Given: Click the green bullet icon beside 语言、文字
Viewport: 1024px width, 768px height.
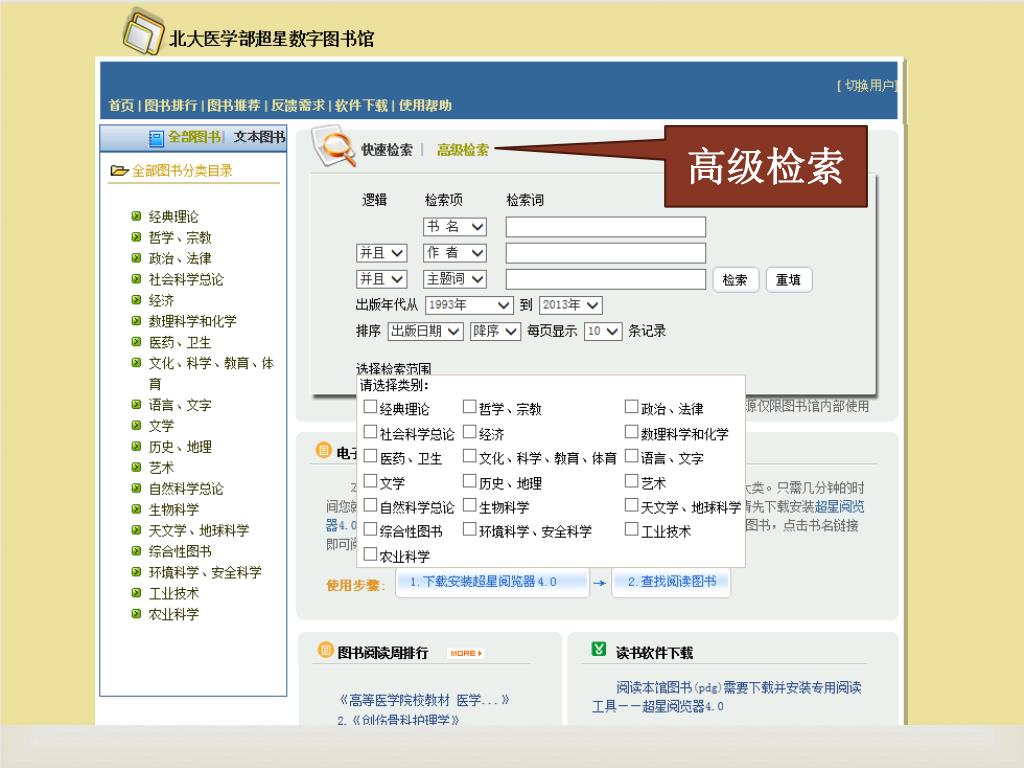Looking at the screenshot, I should (136, 404).
